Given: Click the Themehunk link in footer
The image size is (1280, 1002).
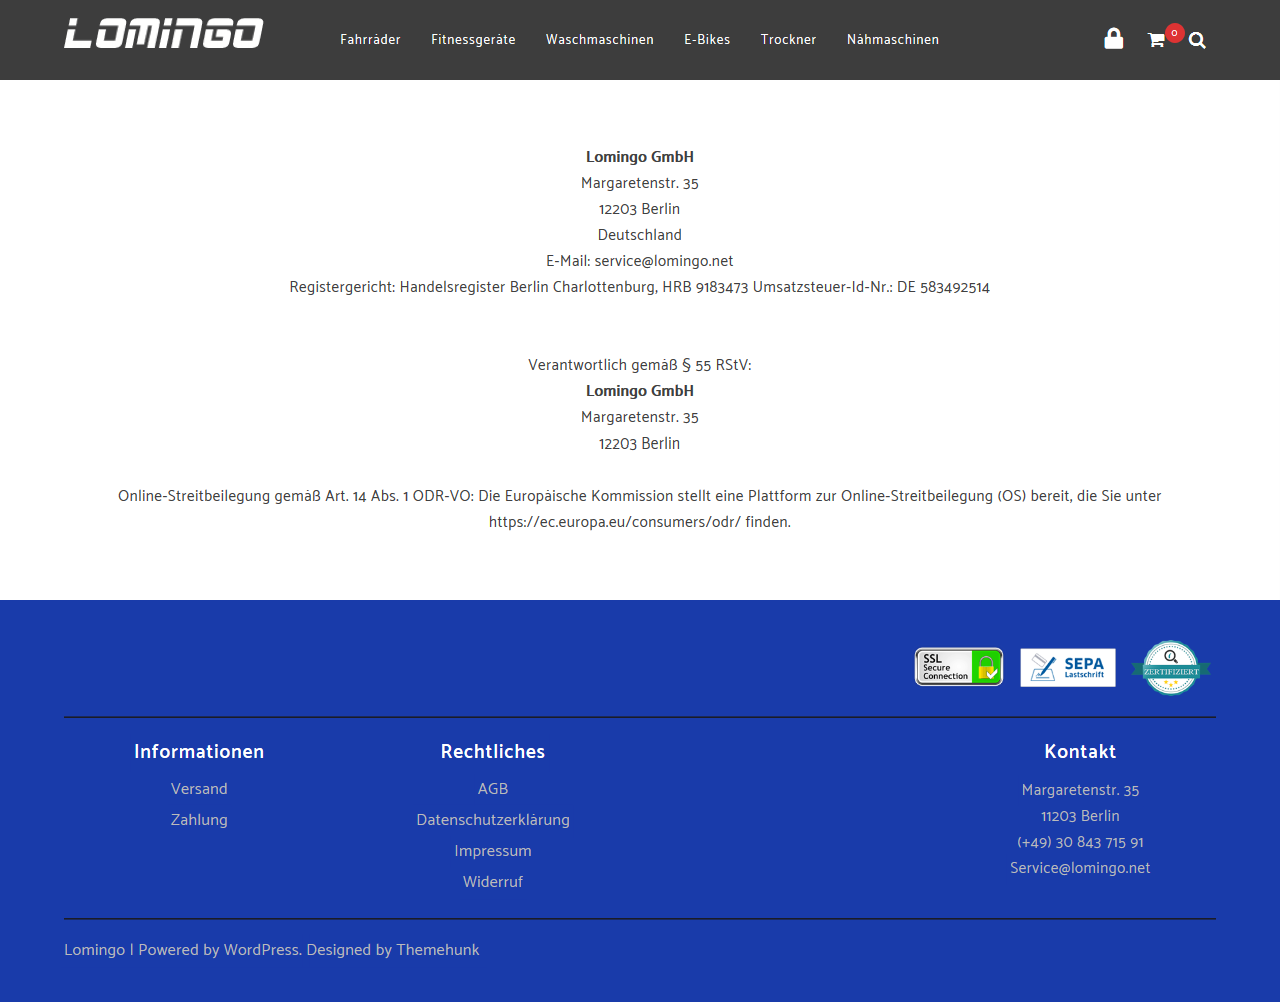Looking at the screenshot, I should [x=438, y=950].
